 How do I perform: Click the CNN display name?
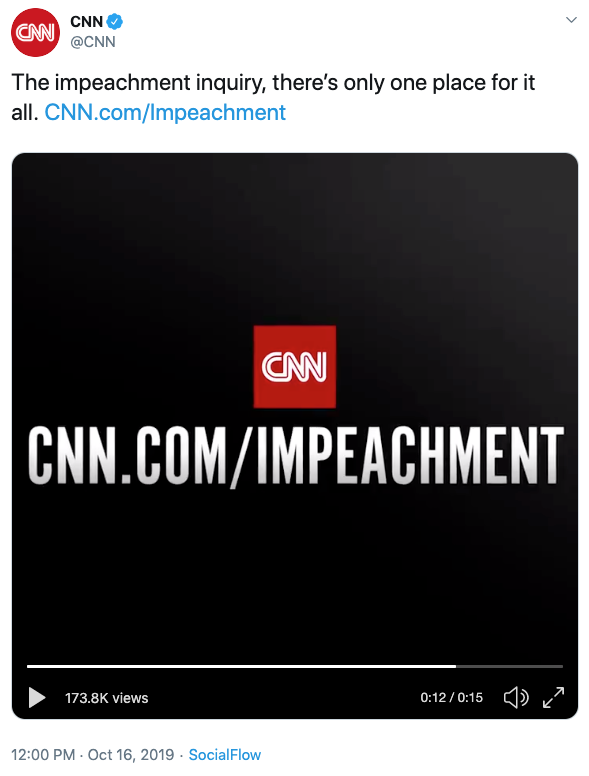tap(87, 22)
